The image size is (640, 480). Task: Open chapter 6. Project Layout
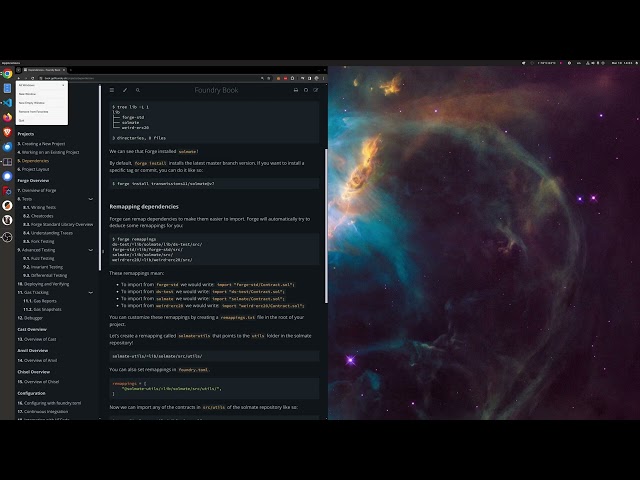point(33,169)
